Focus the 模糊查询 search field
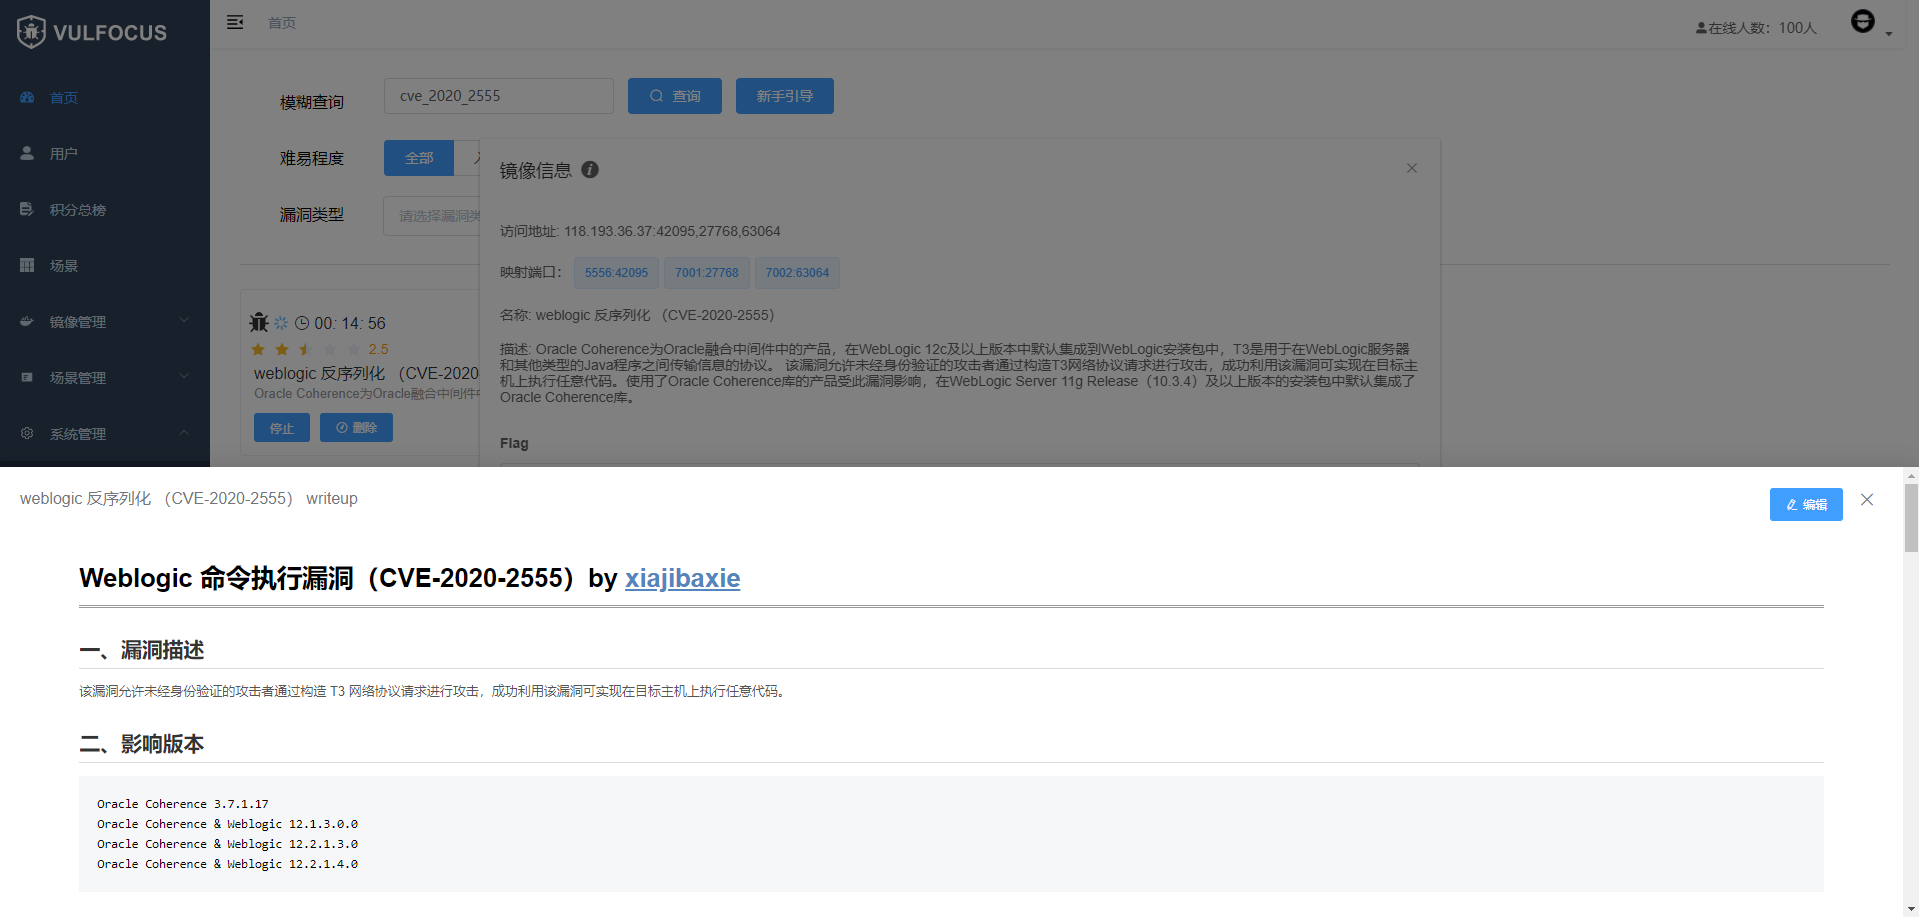 (499, 96)
